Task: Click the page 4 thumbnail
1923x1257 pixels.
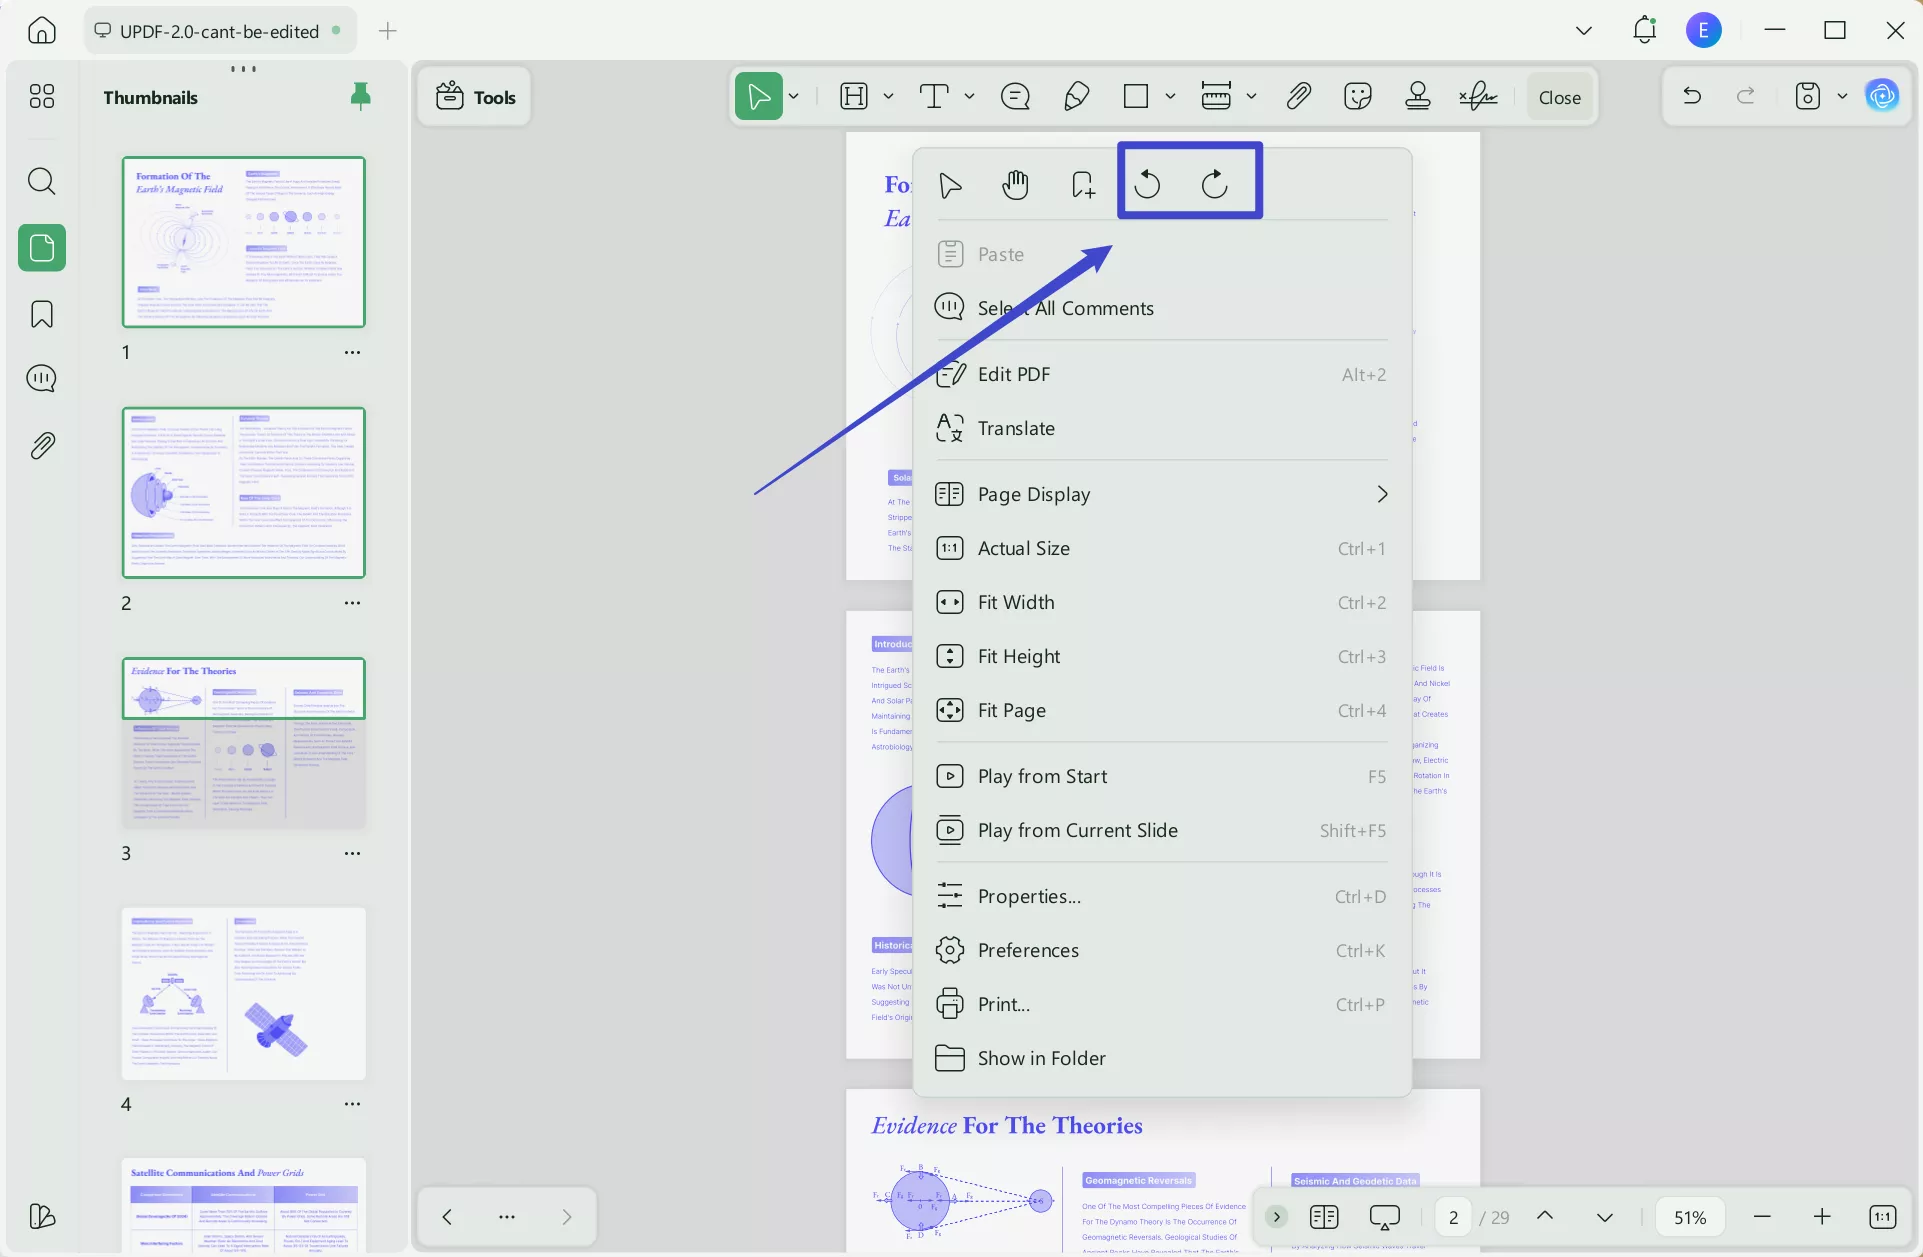Action: pos(244,993)
